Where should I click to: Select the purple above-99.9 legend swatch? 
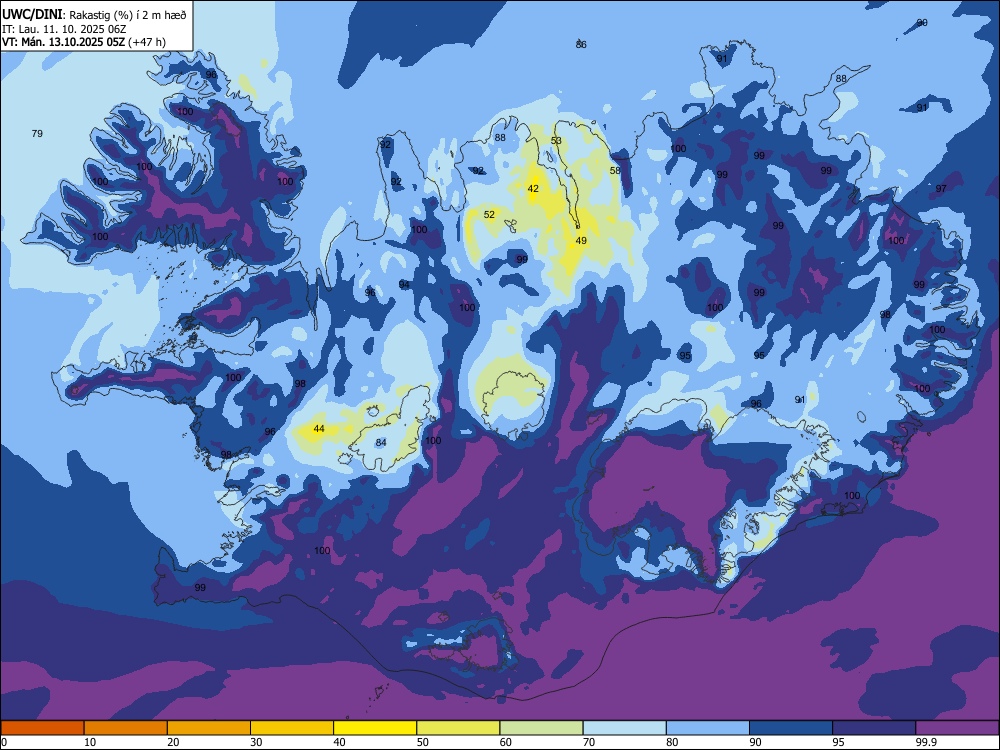957,728
